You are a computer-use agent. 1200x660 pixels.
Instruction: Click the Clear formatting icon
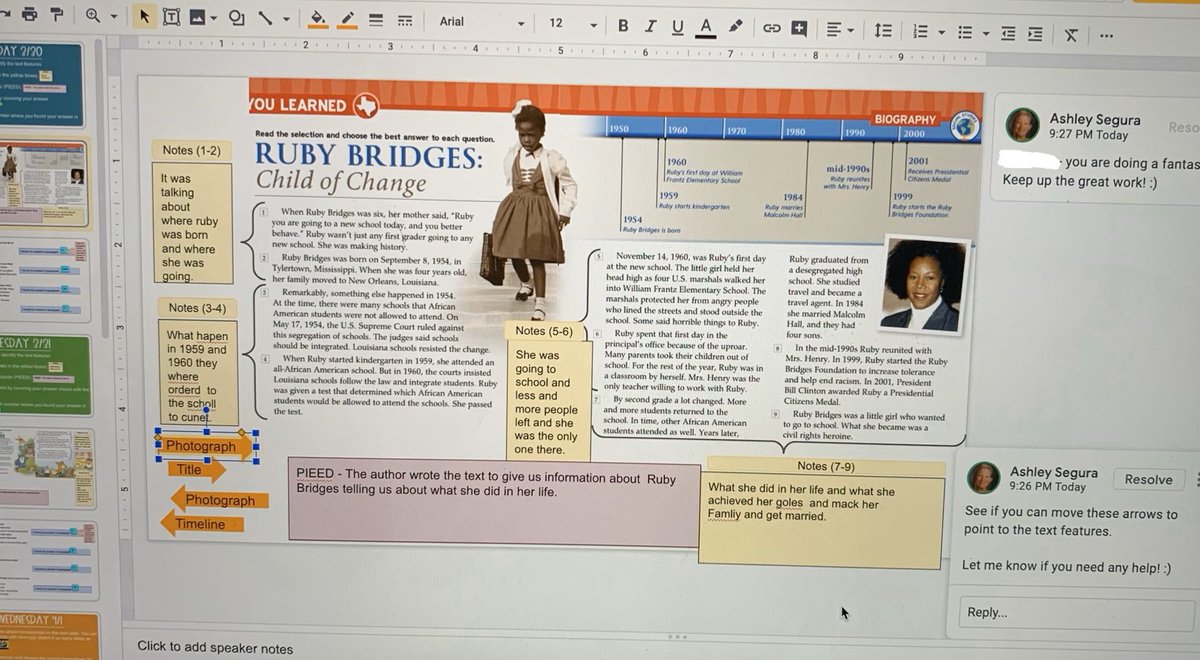[x=1071, y=33]
